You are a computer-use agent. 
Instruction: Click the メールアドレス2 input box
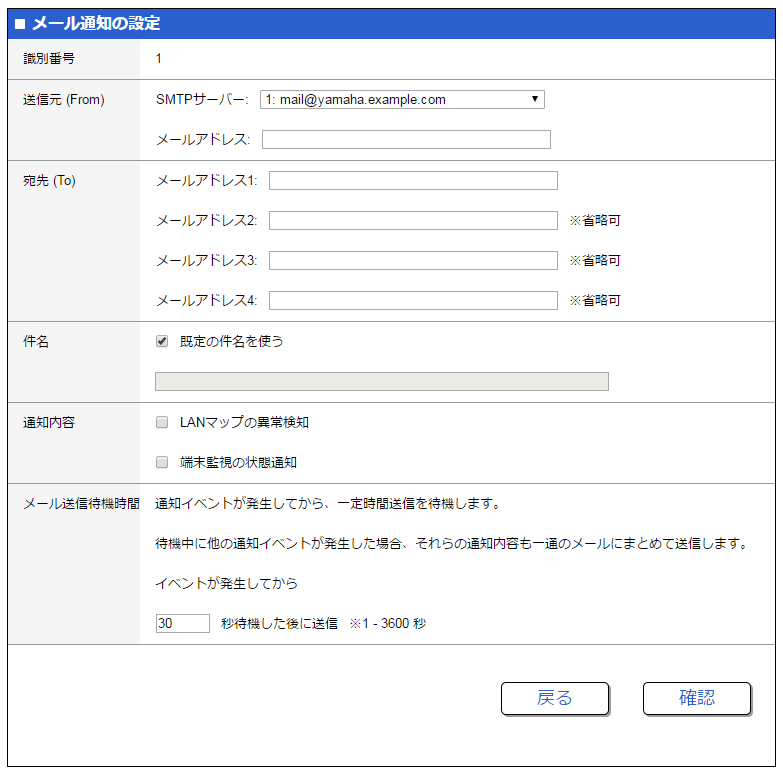(413, 220)
